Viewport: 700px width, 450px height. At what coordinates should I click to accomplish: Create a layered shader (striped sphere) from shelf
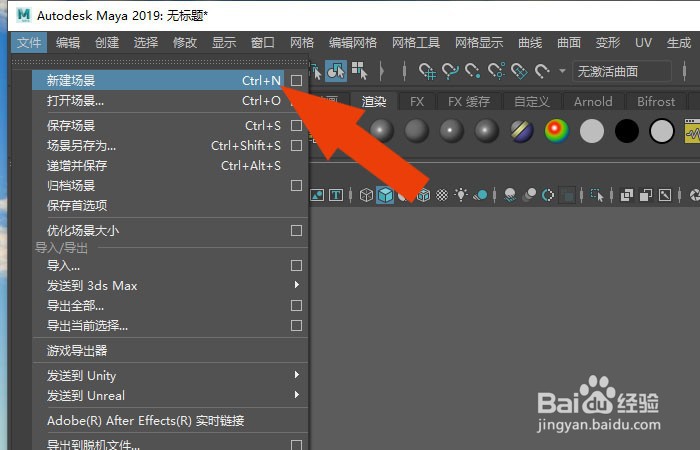pos(521,131)
